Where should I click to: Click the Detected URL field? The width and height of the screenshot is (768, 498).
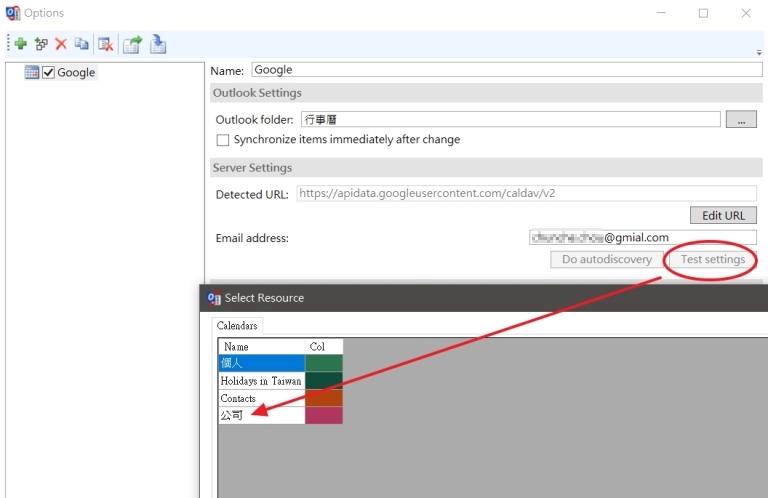(526, 193)
